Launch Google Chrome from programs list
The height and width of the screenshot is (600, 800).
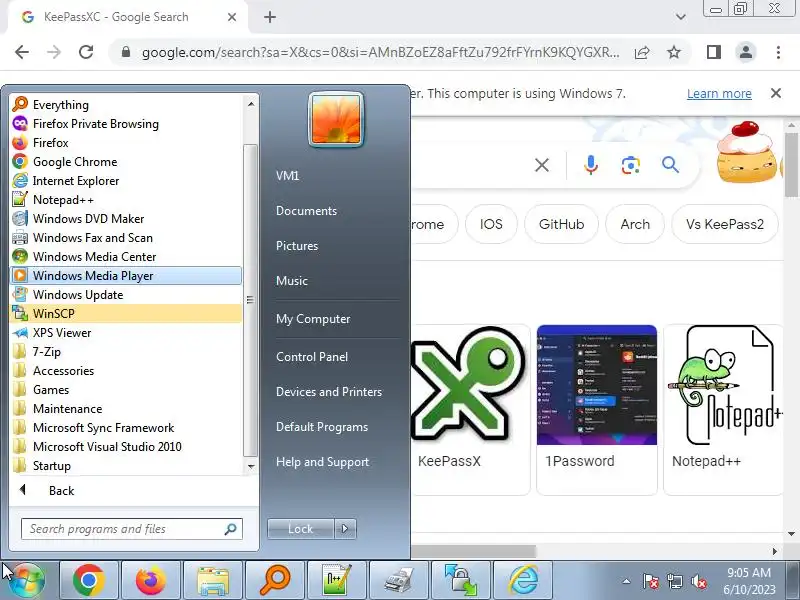coord(126,162)
